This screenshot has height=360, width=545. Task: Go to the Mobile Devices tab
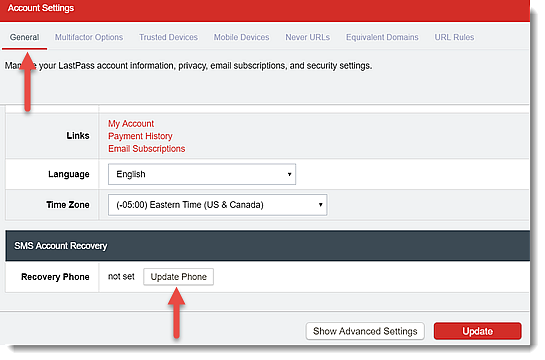tap(242, 37)
